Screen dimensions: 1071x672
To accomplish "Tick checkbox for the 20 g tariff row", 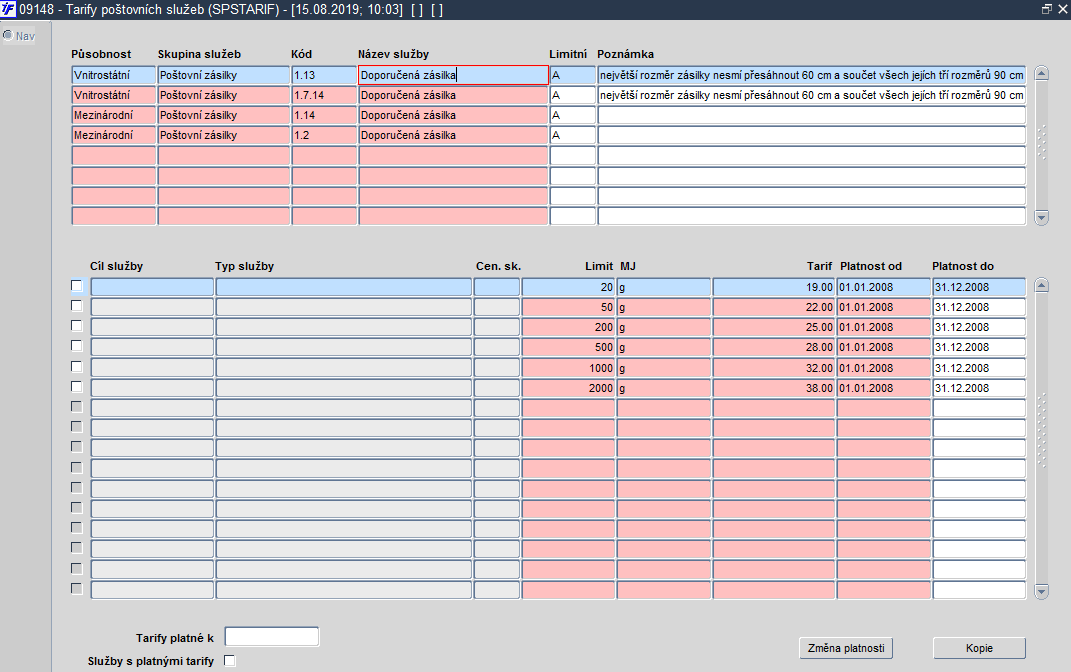I will [76, 286].
